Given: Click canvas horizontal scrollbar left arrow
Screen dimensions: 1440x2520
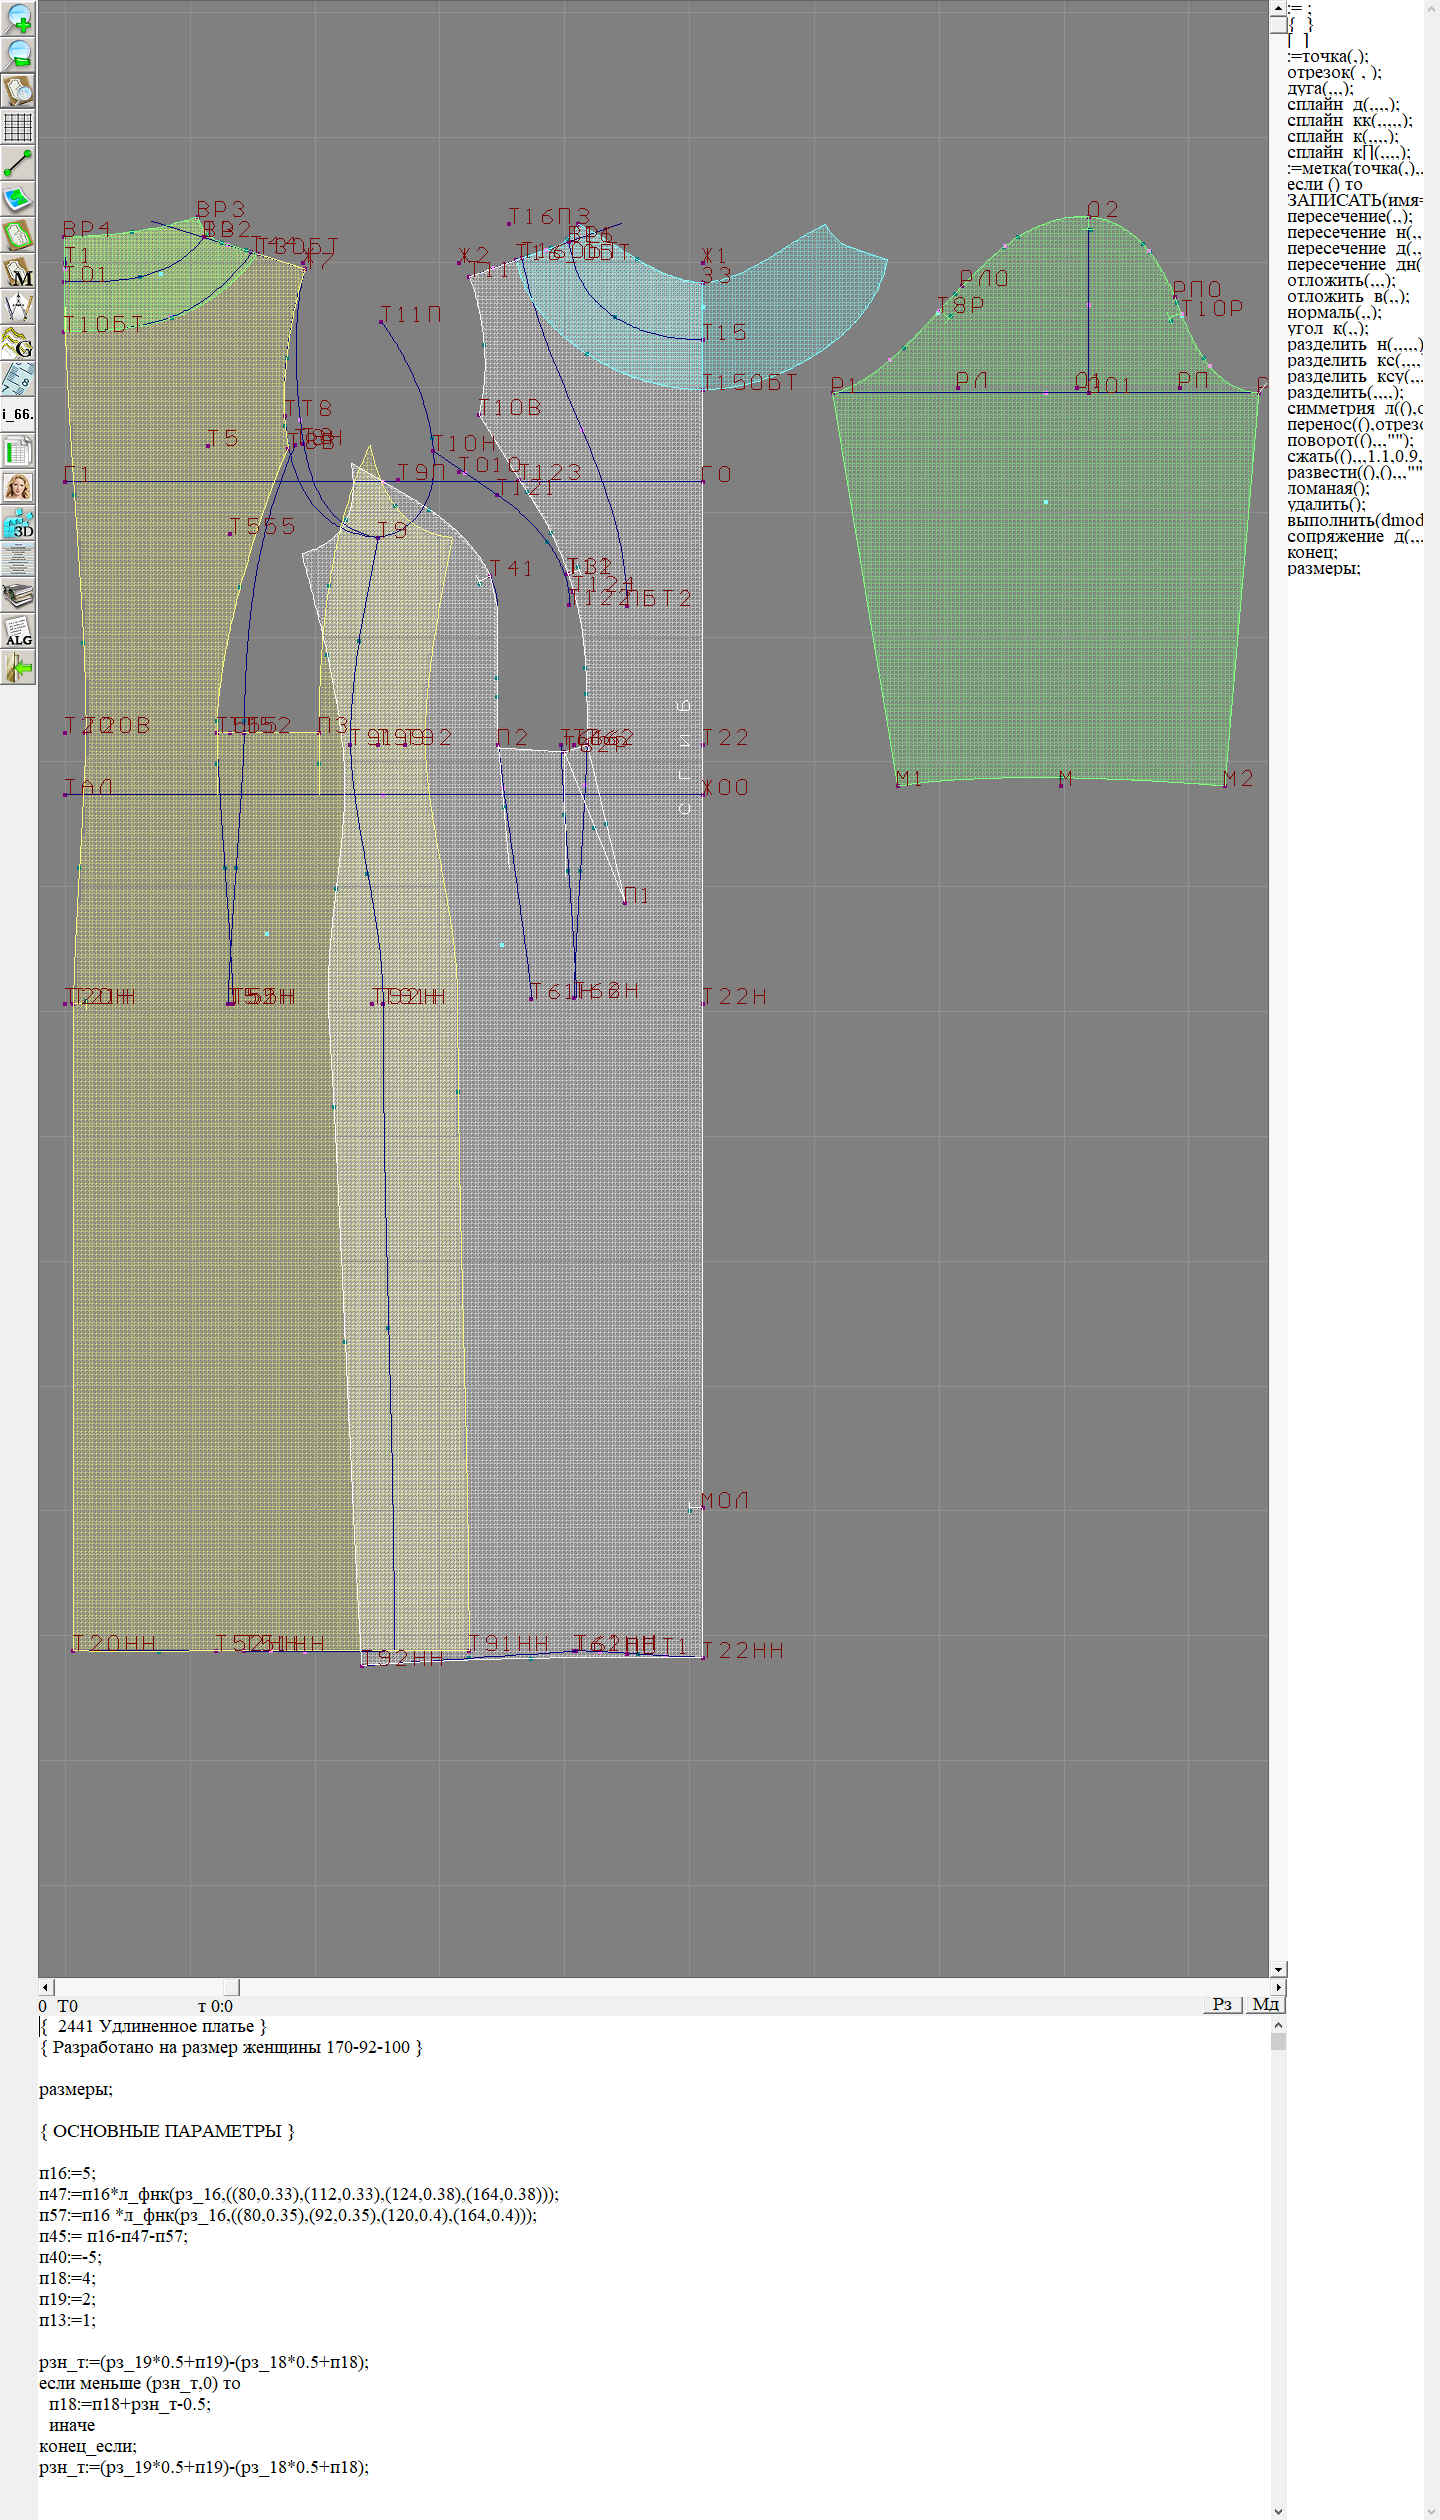Looking at the screenshot, I should click(45, 1987).
